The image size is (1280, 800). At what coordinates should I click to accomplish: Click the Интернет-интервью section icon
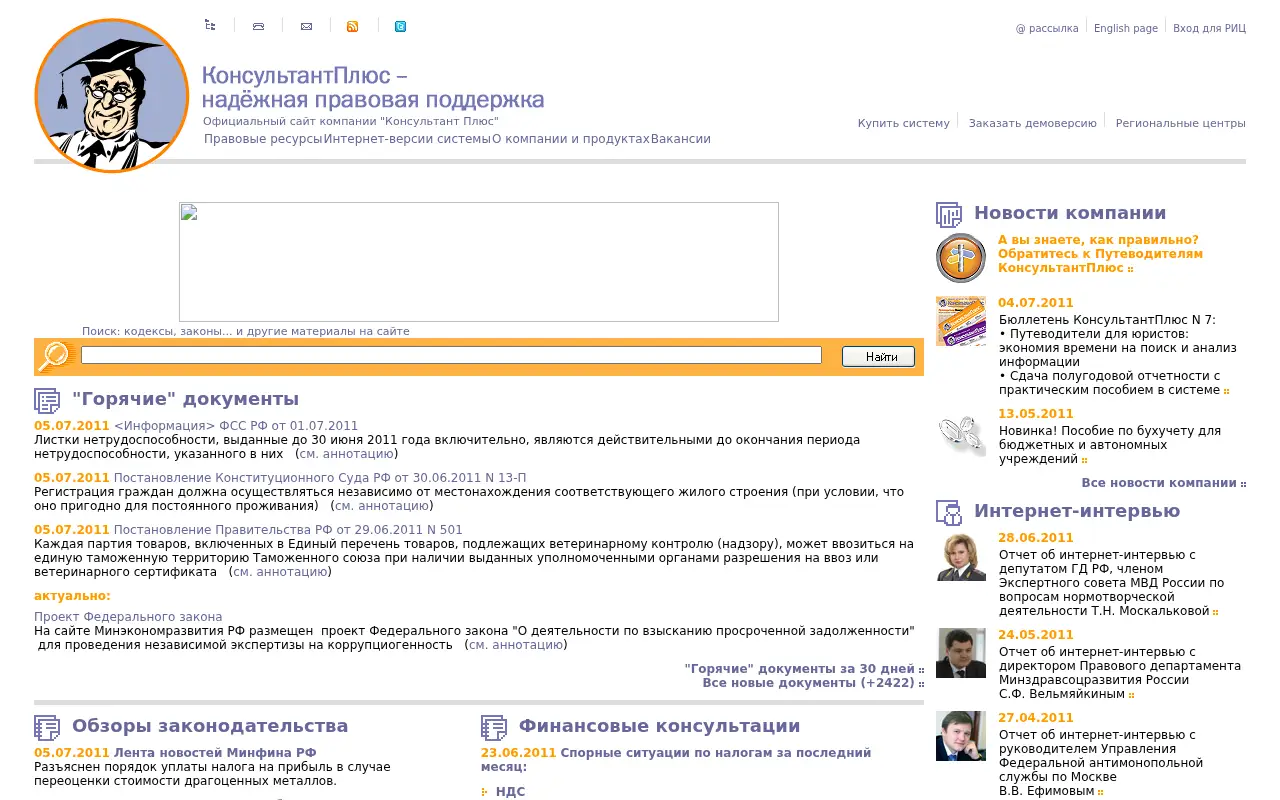(x=949, y=512)
